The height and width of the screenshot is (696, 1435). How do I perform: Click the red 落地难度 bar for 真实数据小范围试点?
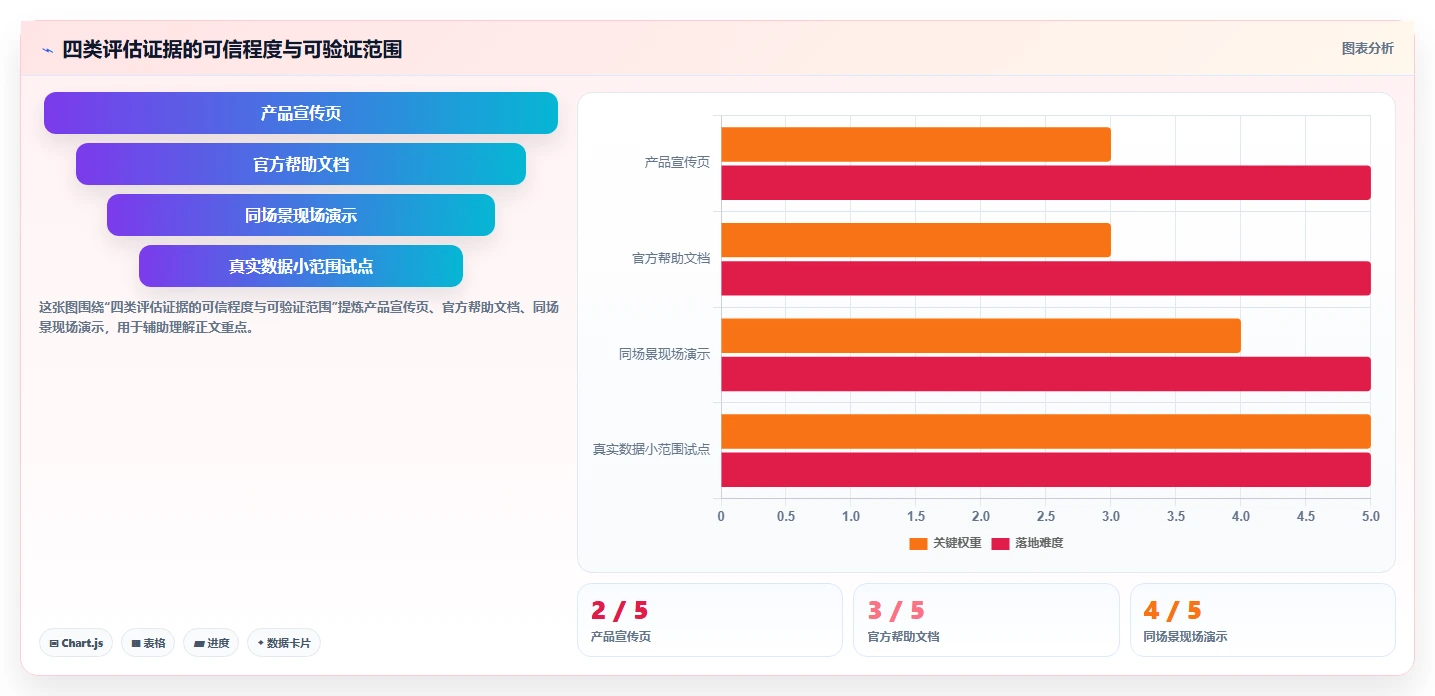1046,470
